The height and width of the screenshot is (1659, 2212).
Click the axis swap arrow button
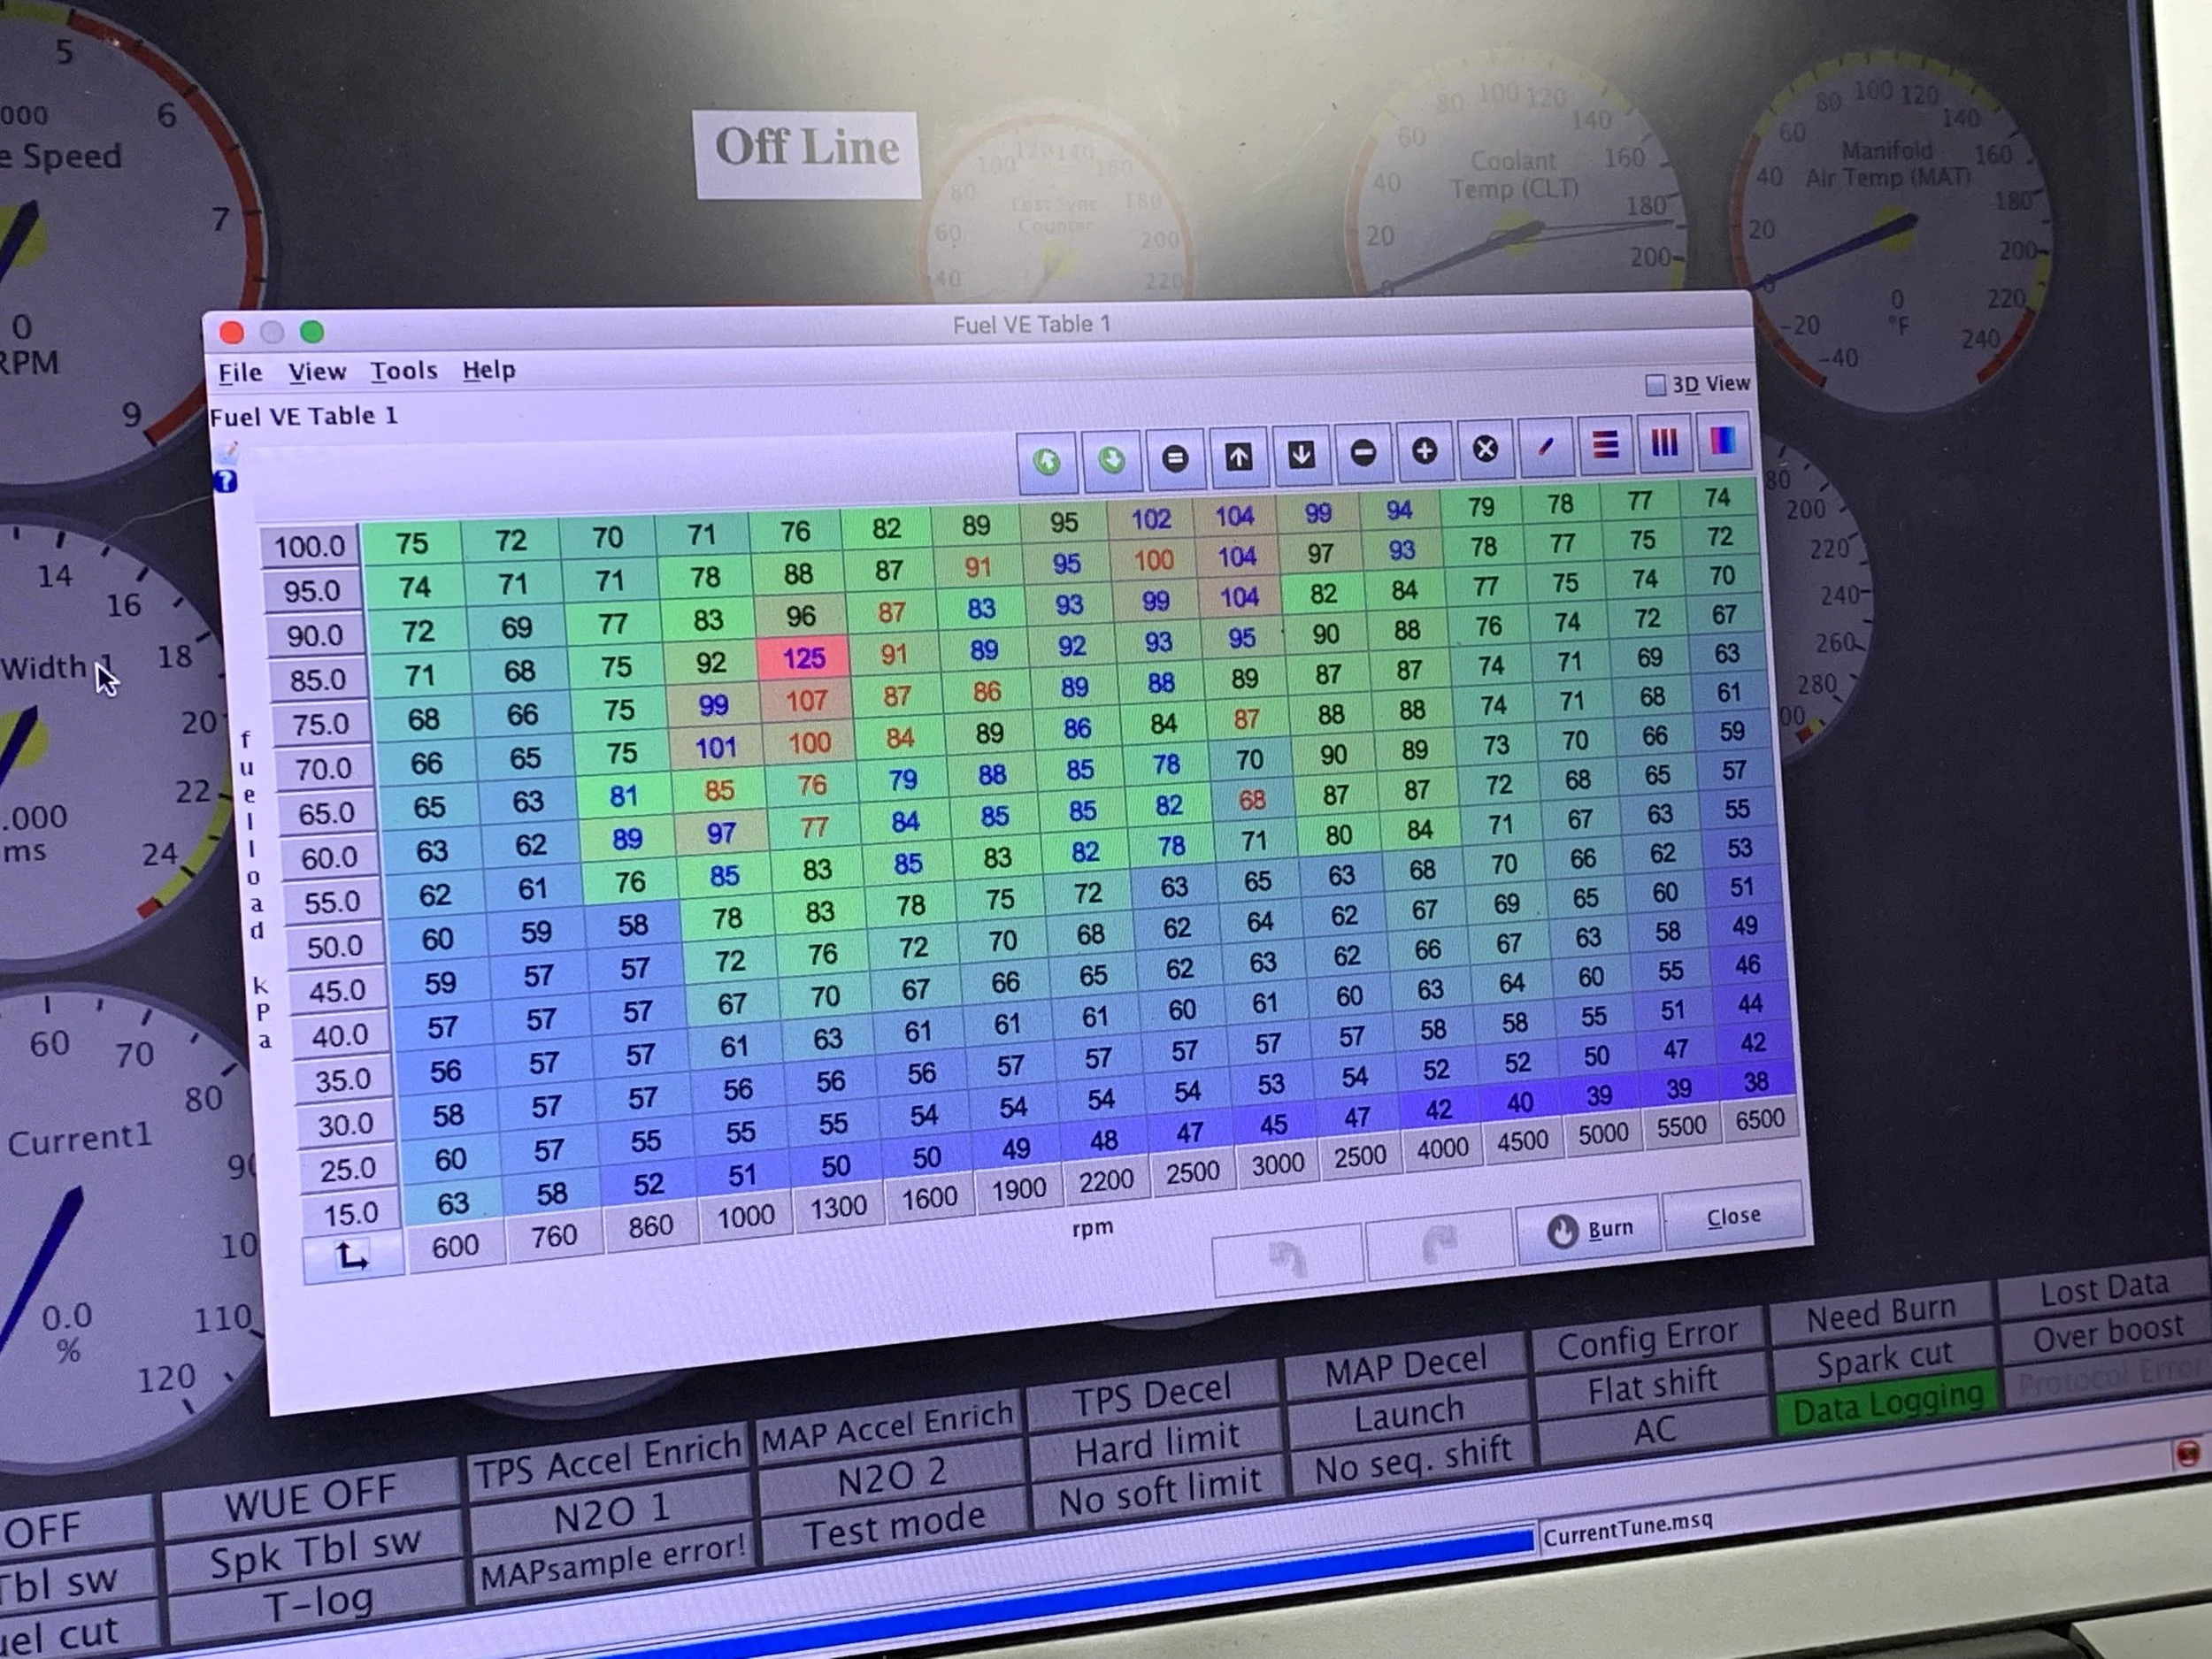tap(352, 1256)
